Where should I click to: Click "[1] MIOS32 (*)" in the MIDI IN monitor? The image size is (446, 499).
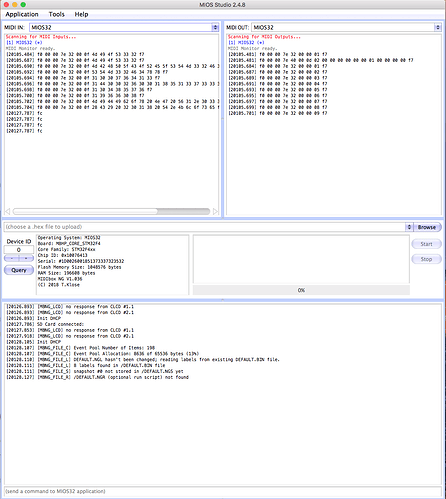tap(24, 43)
